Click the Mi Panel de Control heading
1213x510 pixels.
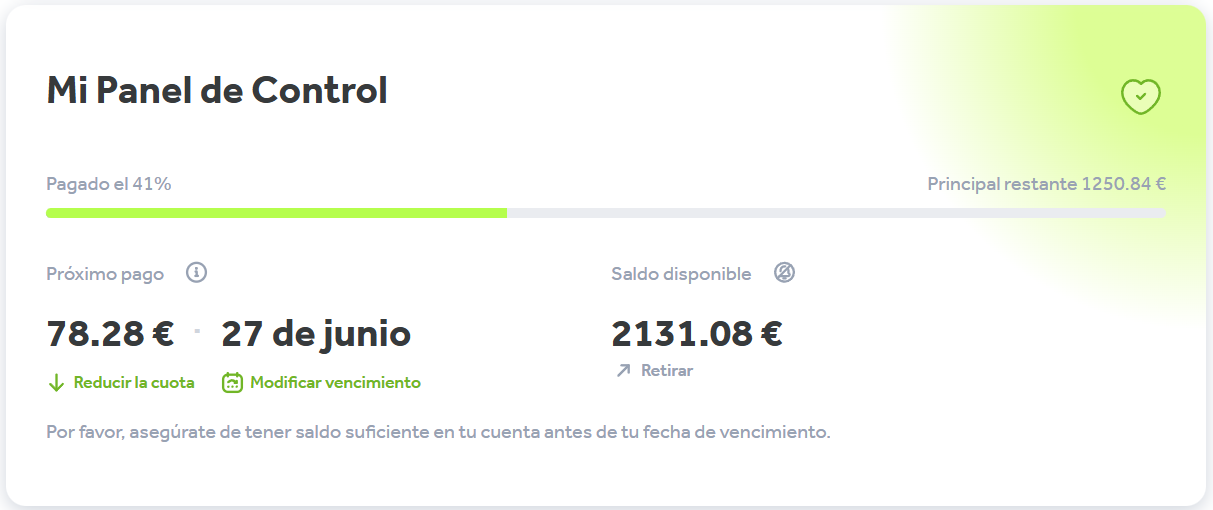pos(217,91)
